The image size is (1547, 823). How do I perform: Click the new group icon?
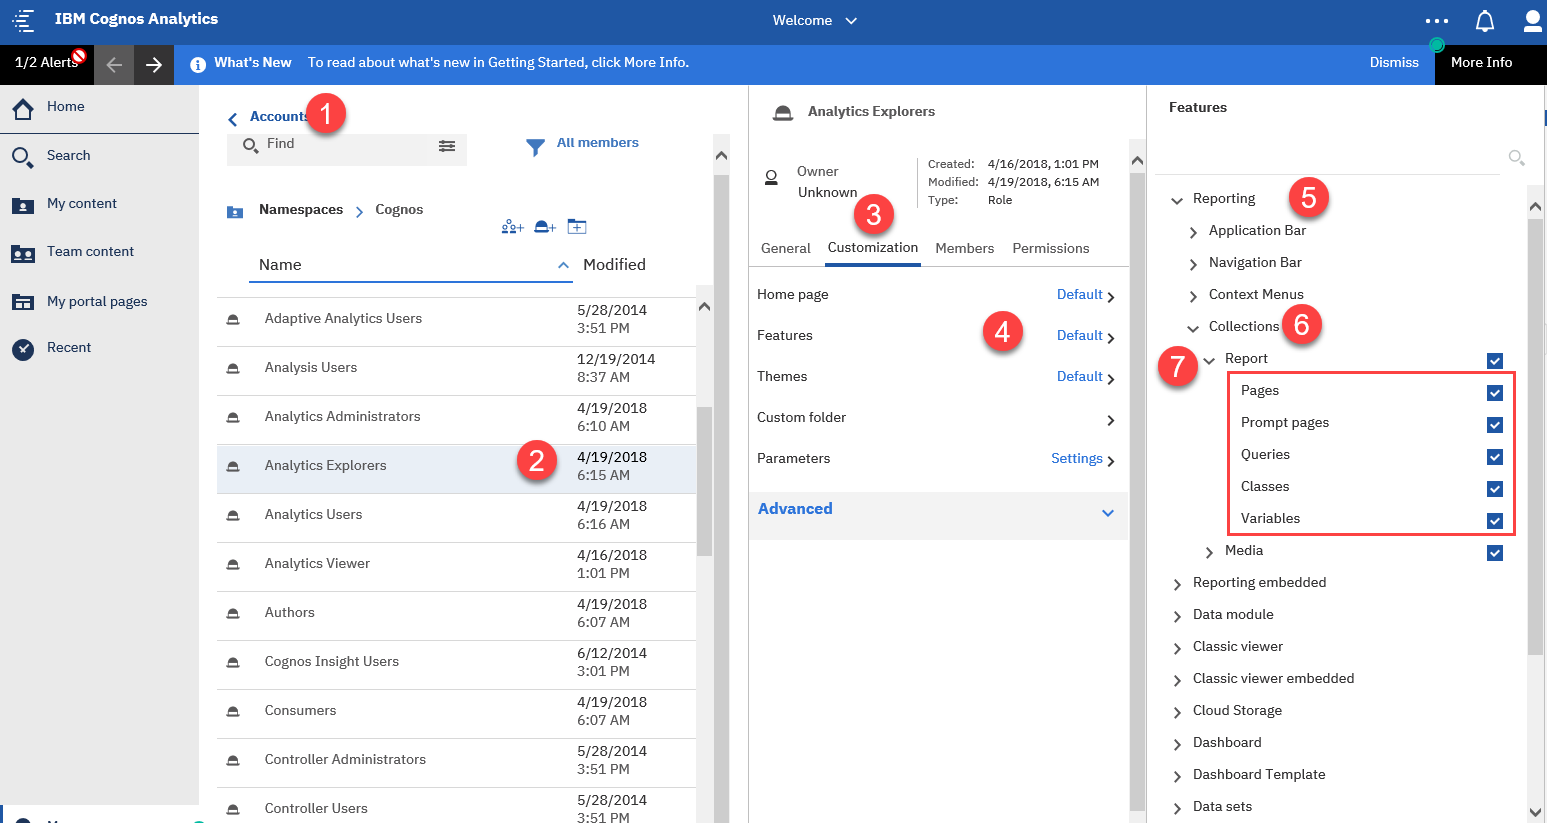click(512, 227)
